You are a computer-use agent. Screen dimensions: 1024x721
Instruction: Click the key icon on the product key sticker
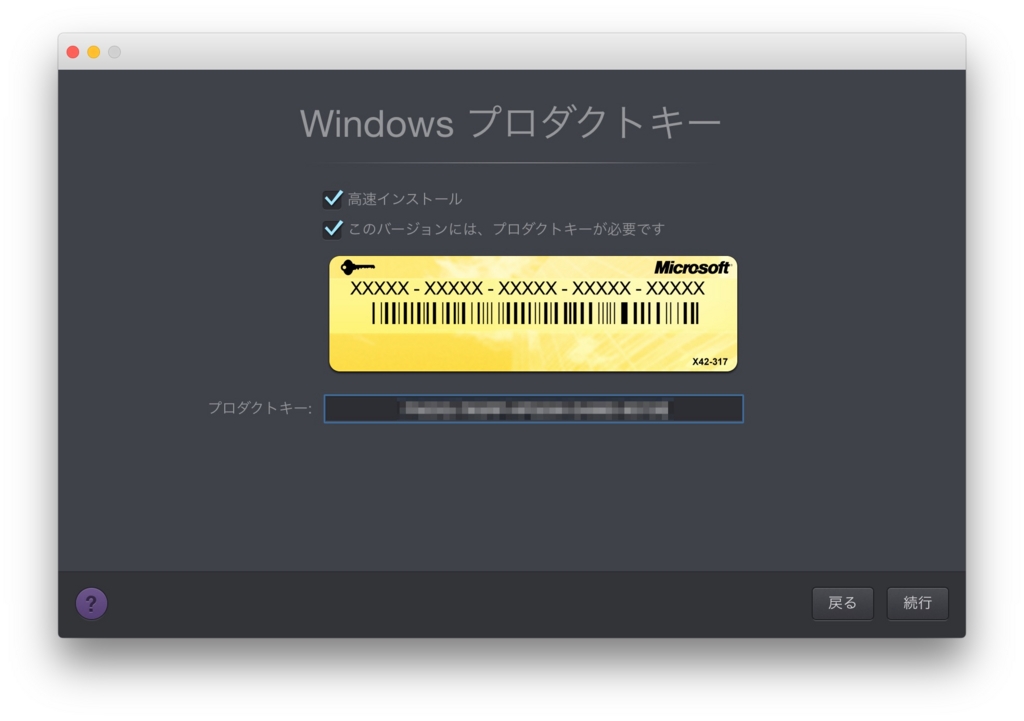coord(360,266)
